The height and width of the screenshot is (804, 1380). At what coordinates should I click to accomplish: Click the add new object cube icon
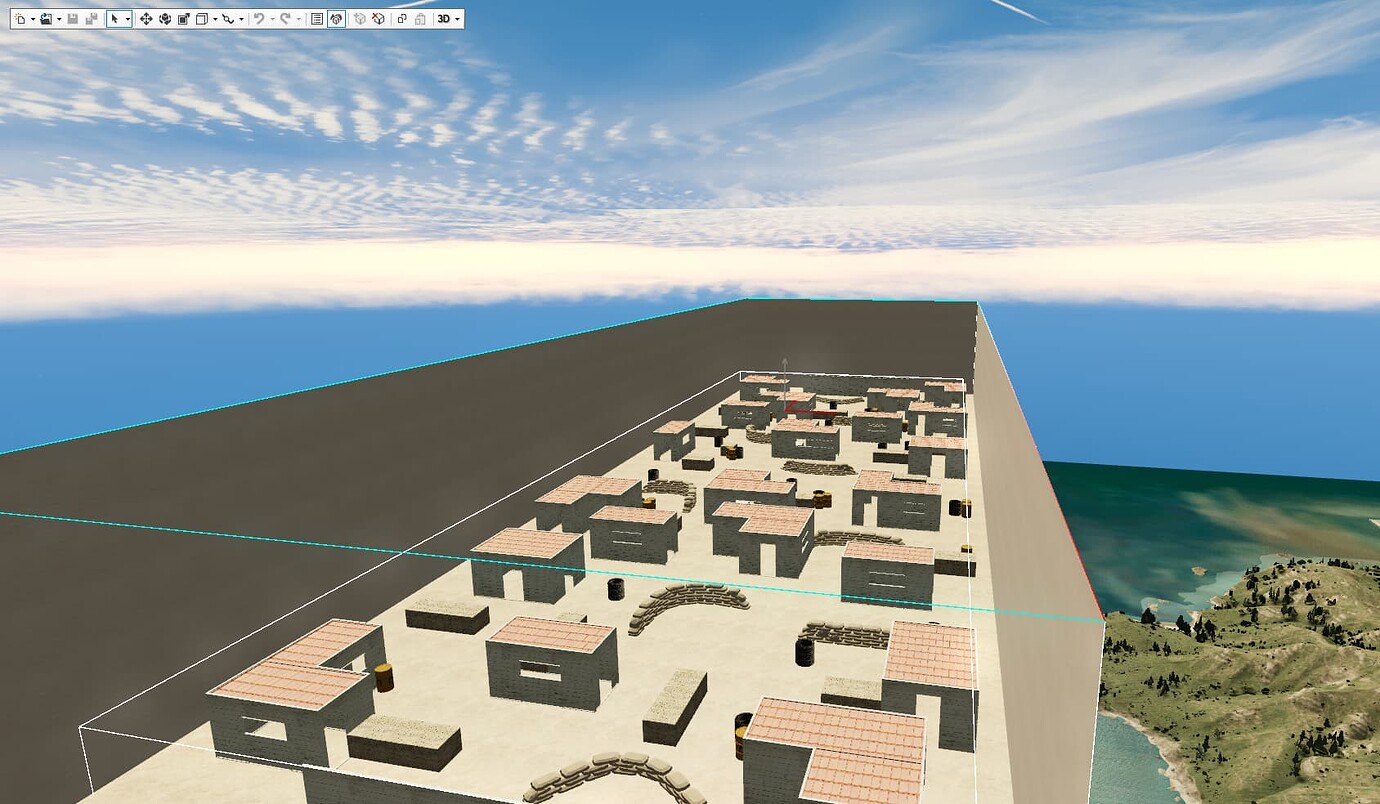360,19
